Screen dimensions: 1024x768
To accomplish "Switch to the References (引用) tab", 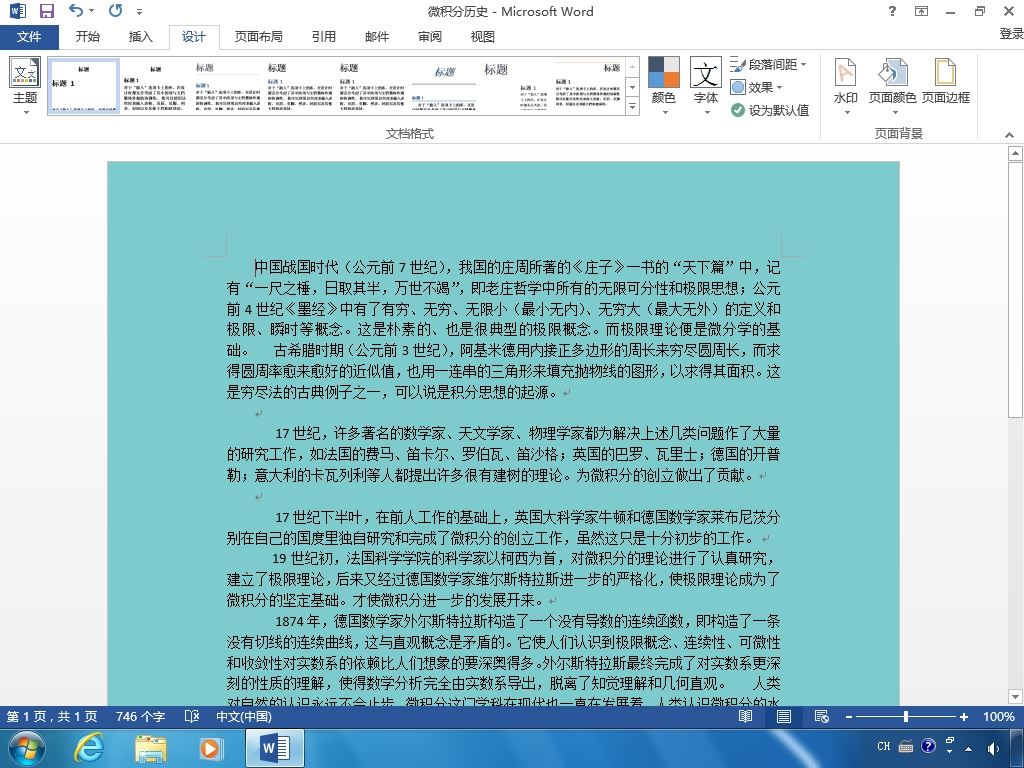I will coord(323,37).
